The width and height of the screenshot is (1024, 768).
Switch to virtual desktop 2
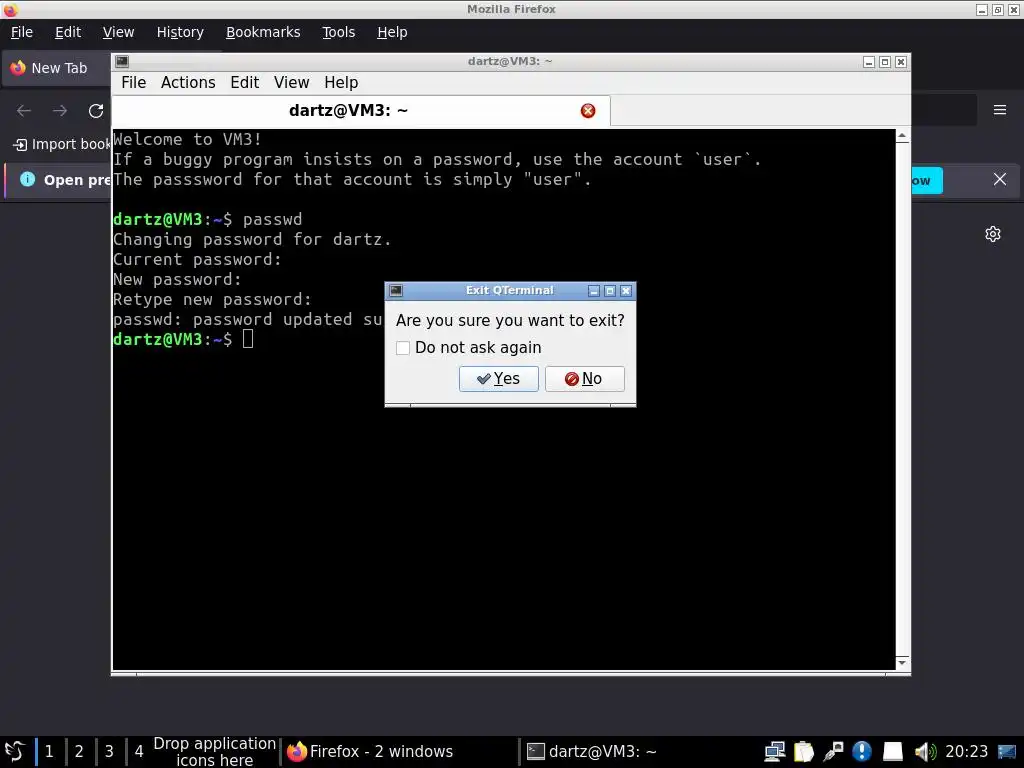coord(79,752)
